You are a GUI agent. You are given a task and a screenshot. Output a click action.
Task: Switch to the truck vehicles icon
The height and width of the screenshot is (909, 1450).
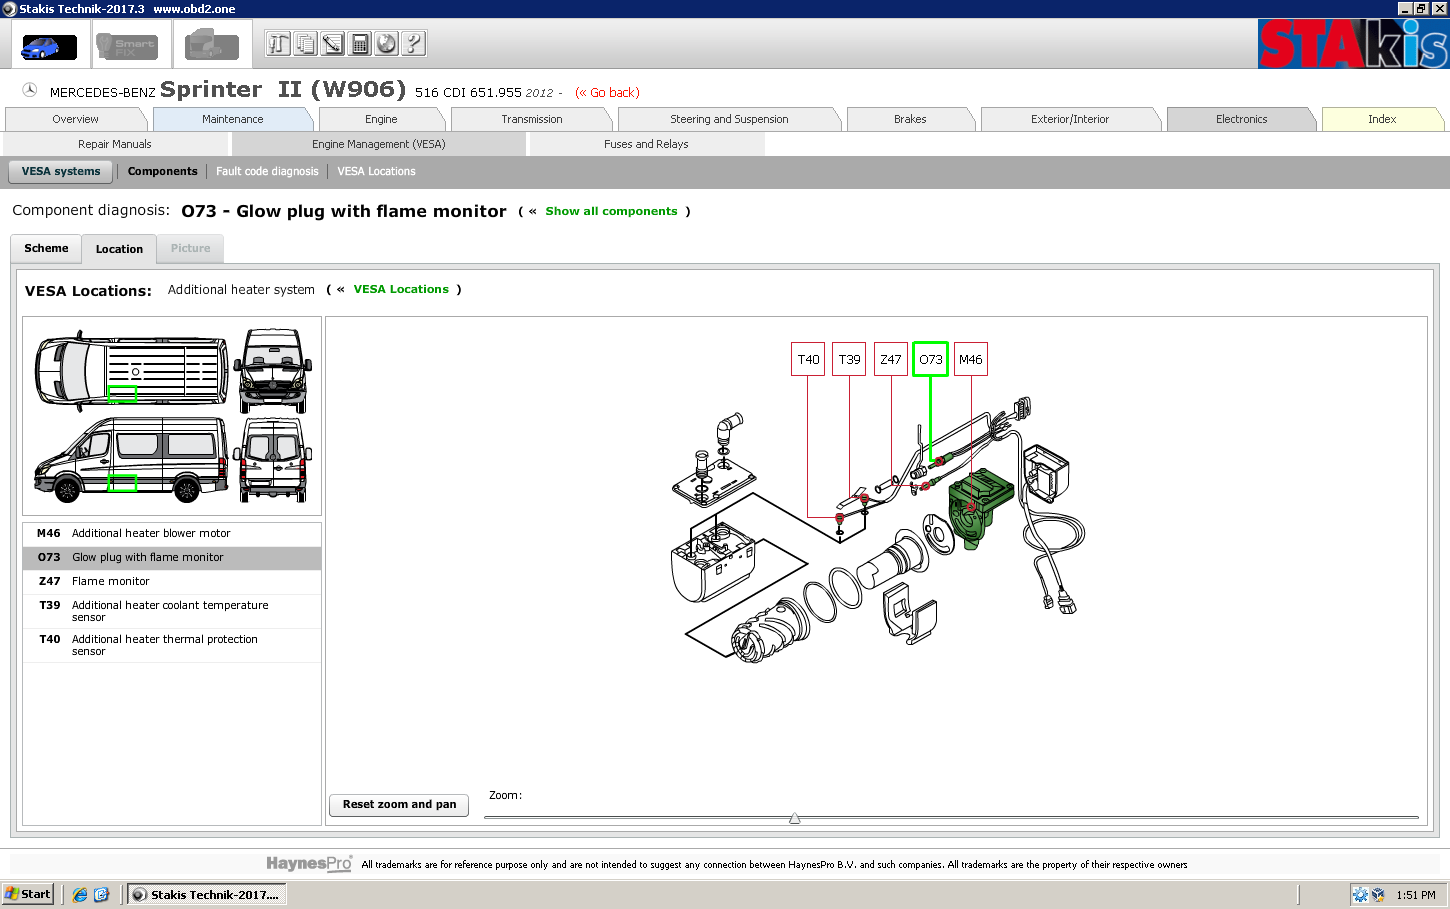click(x=211, y=46)
